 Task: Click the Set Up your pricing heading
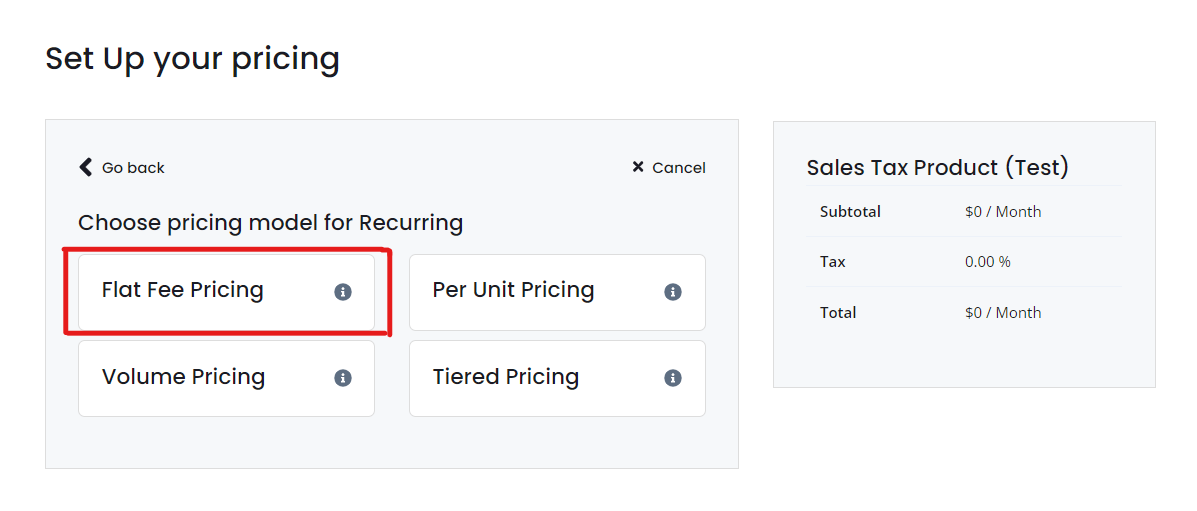click(x=192, y=60)
